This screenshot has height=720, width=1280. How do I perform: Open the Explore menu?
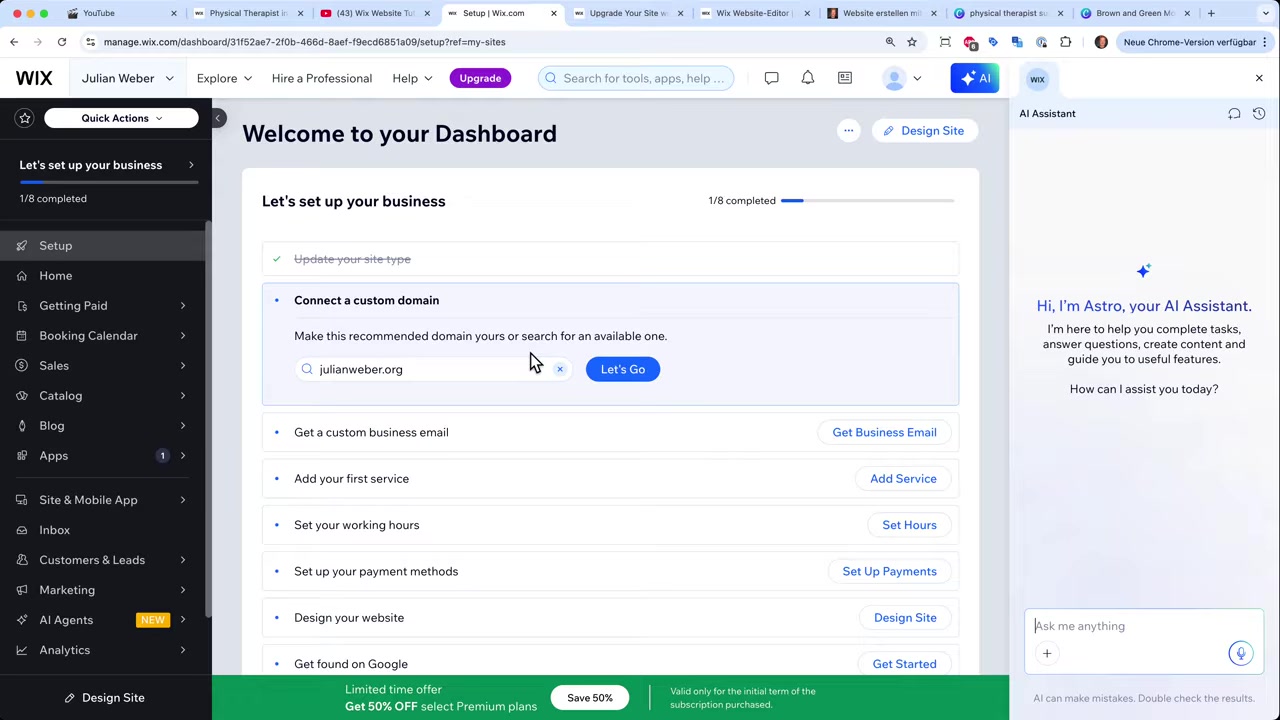pyautogui.click(x=224, y=78)
